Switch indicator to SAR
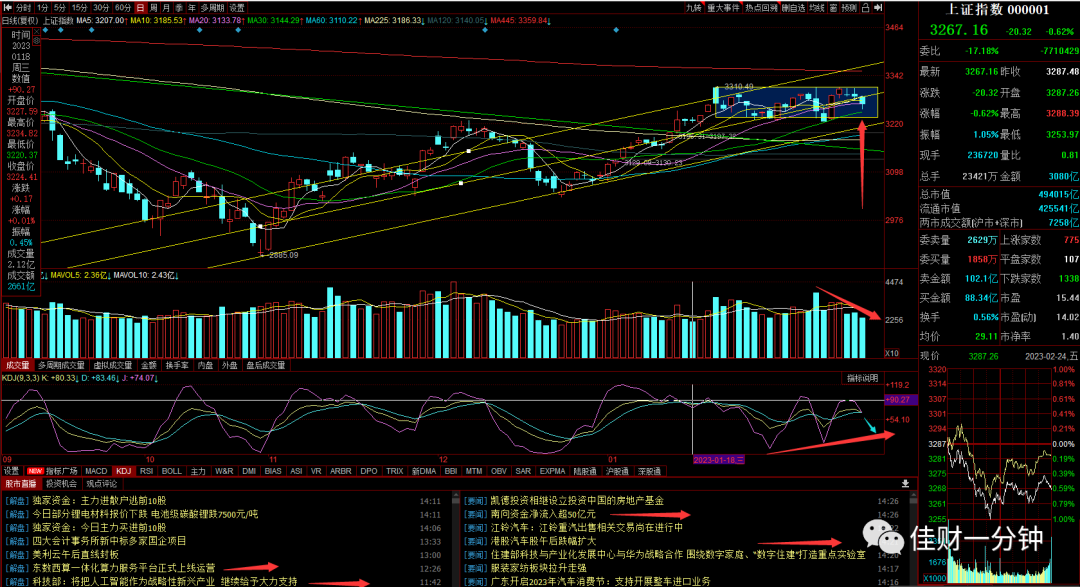Image resolution: width=1080 pixels, height=587 pixels. 523,471
